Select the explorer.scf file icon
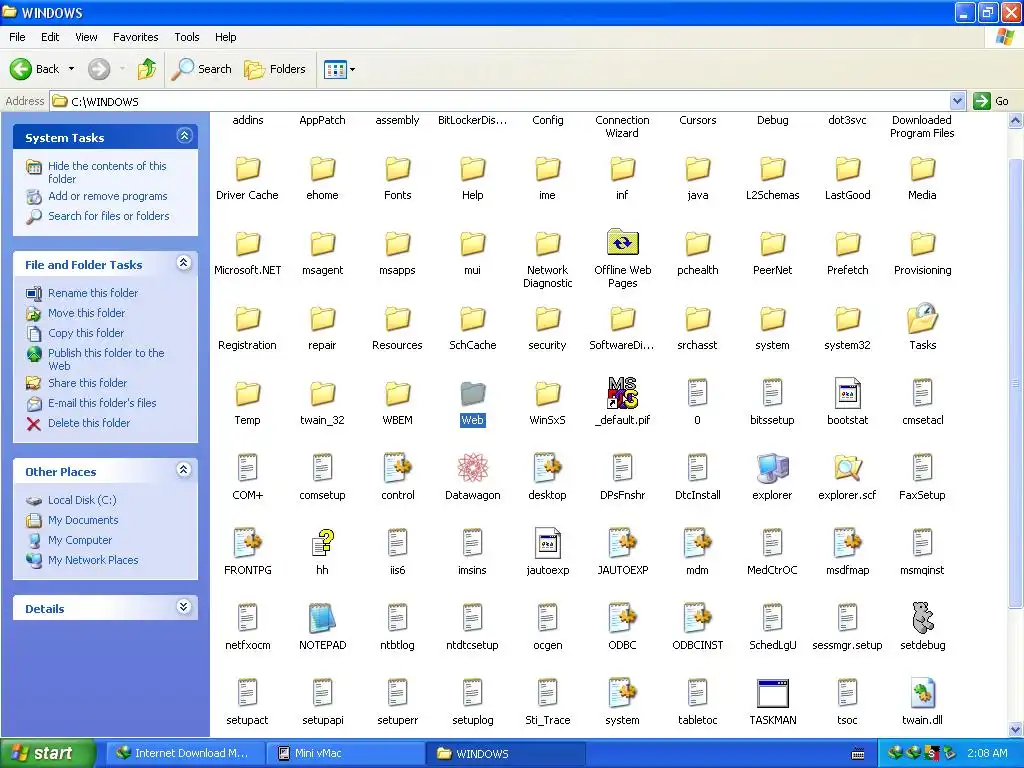 (847, 468)
